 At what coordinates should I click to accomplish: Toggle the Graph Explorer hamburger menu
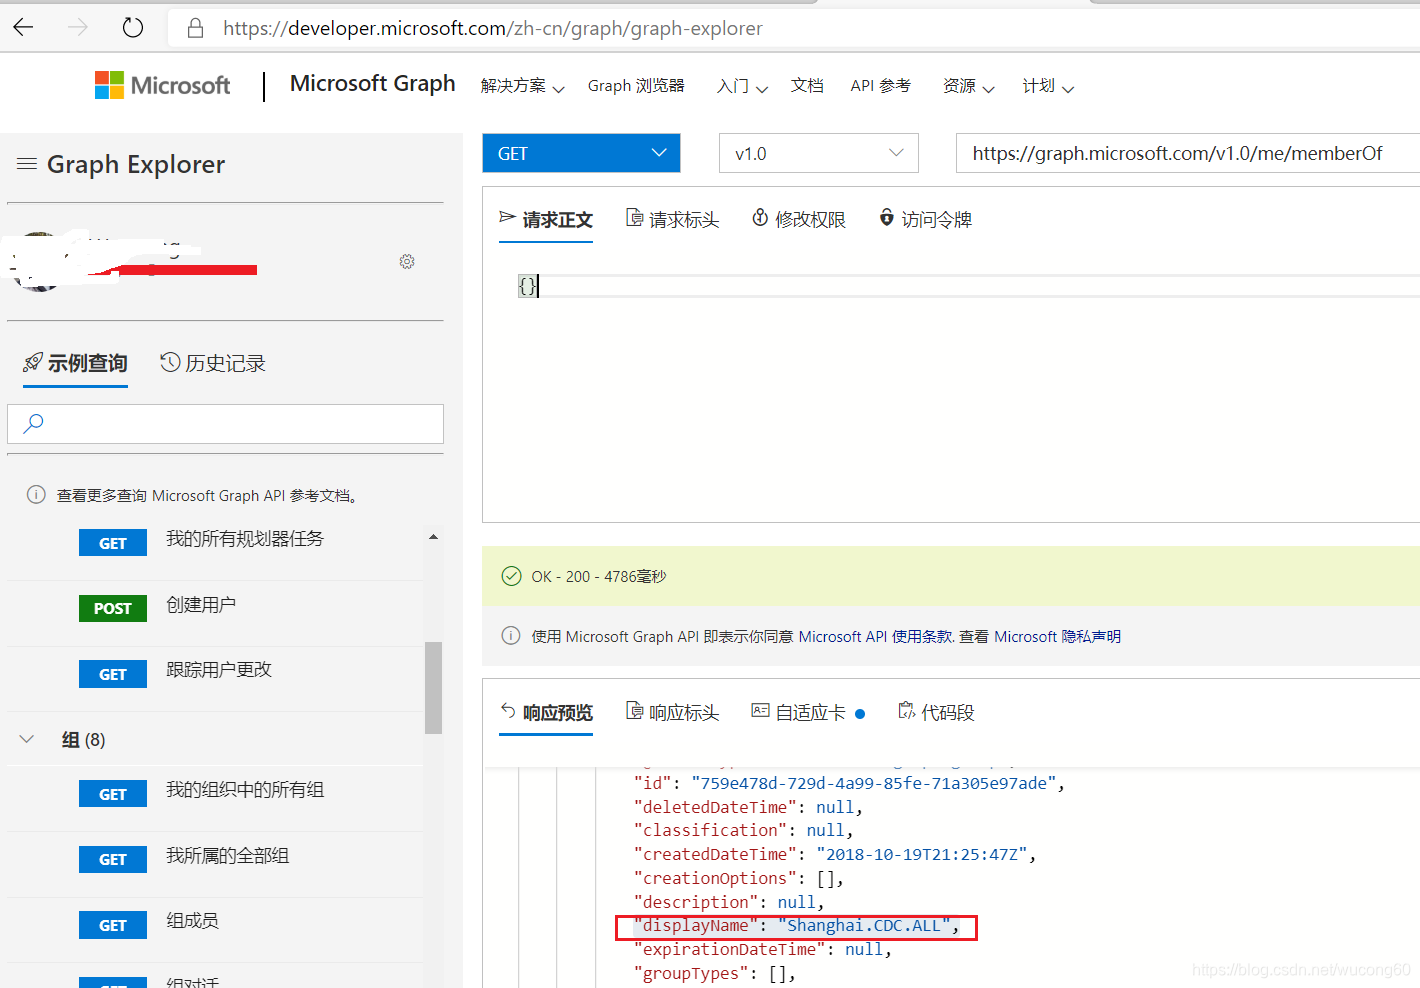(x=27, y=163)
